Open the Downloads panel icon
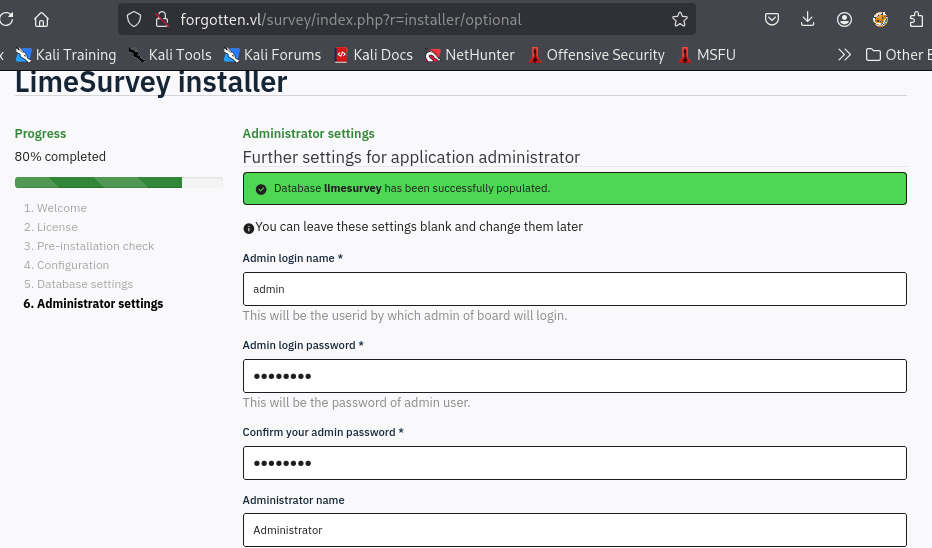This screenshot has width=932, height=548. [808, 19]
